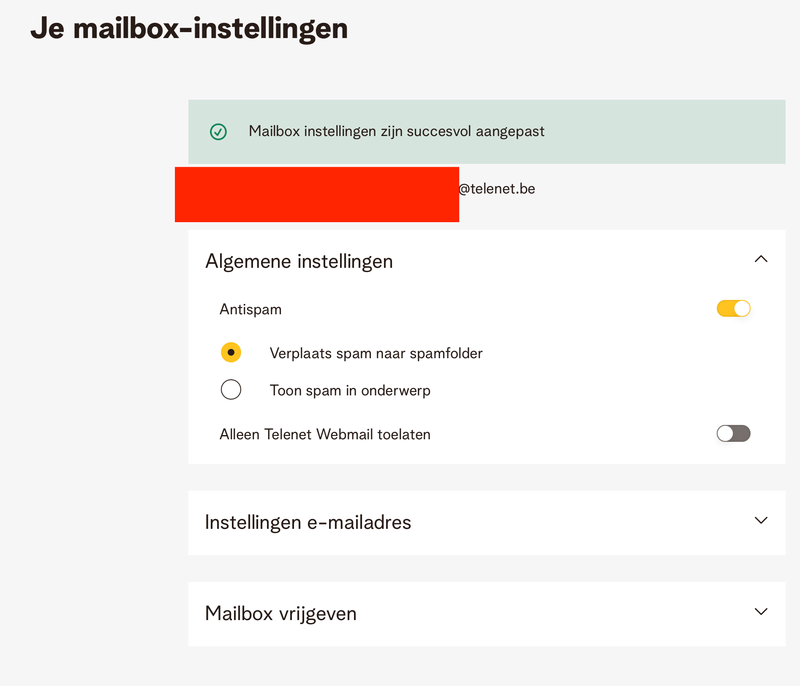Click the "Toon spam in onderwerp" label text
Image resolution: width=800 pixels, height=686 pixels.
(350, 391)
